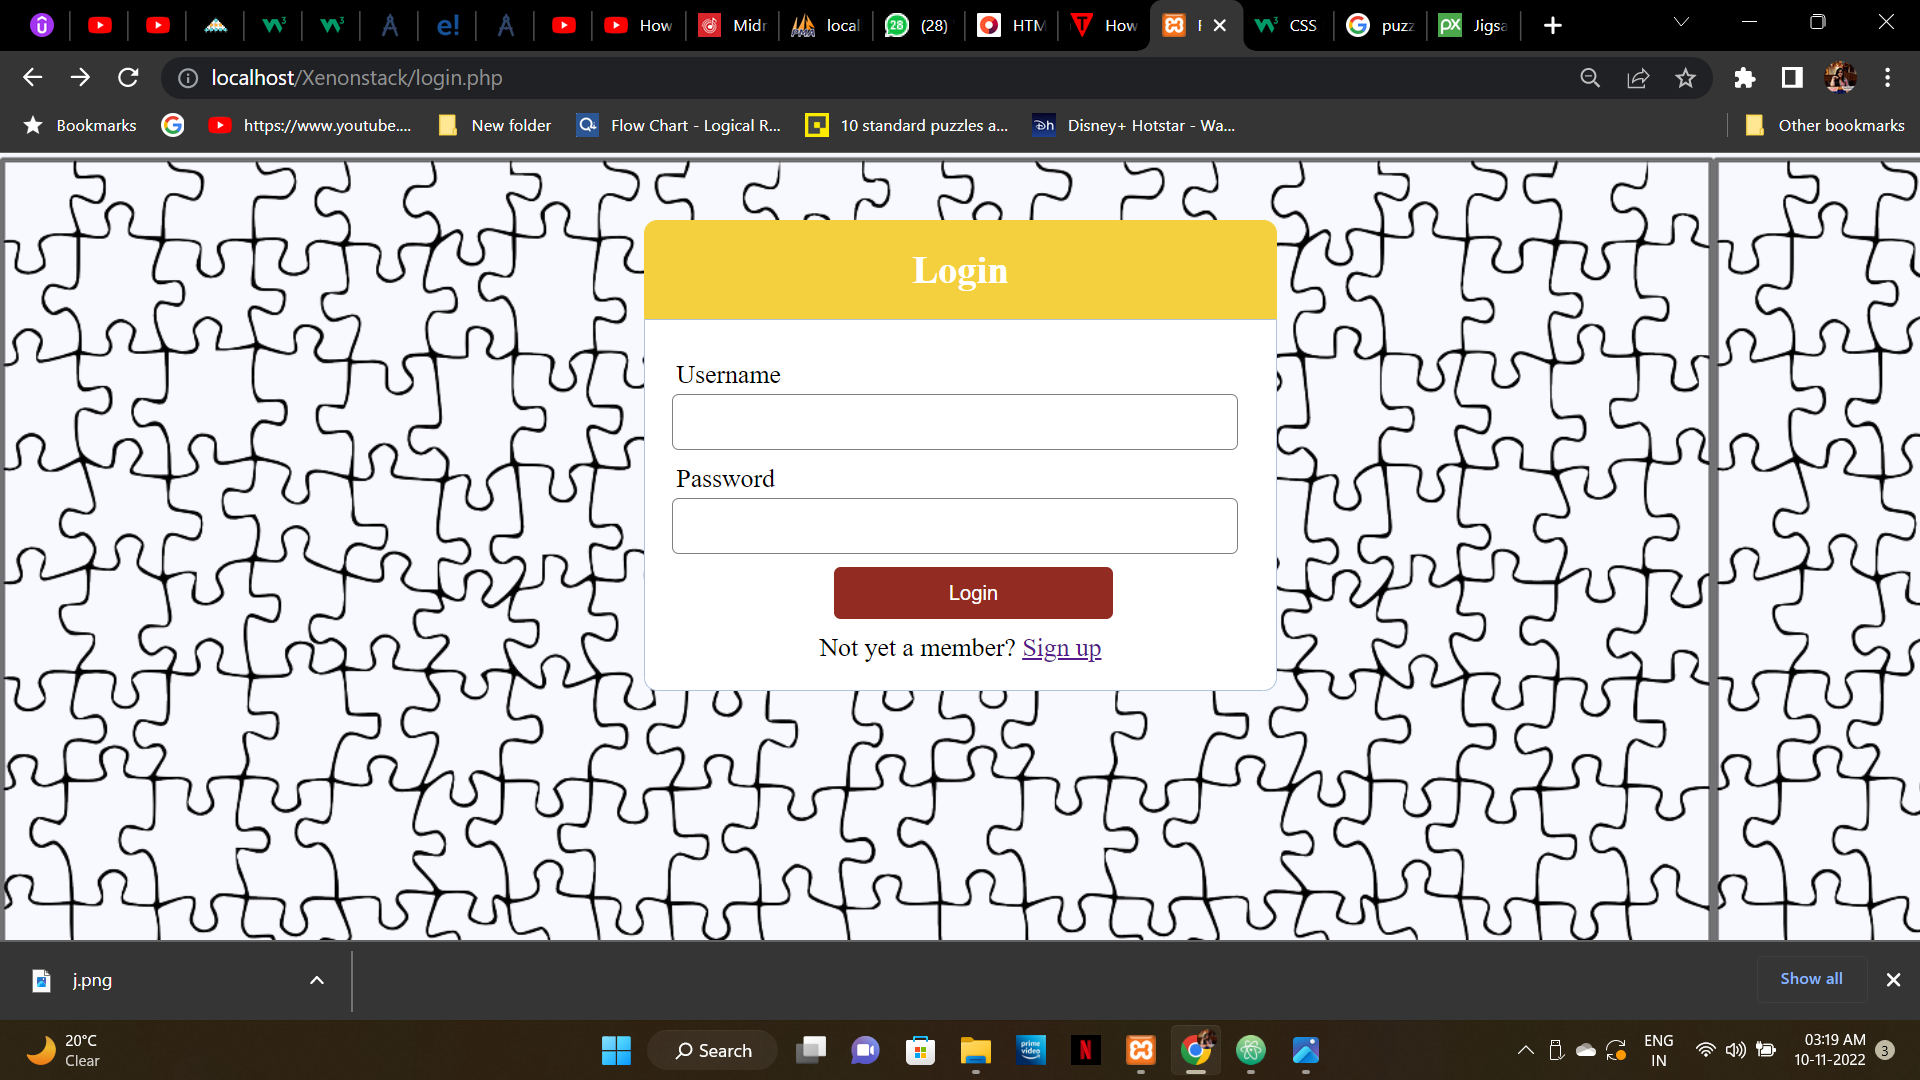Expand the j.png download options chevron

317,980
